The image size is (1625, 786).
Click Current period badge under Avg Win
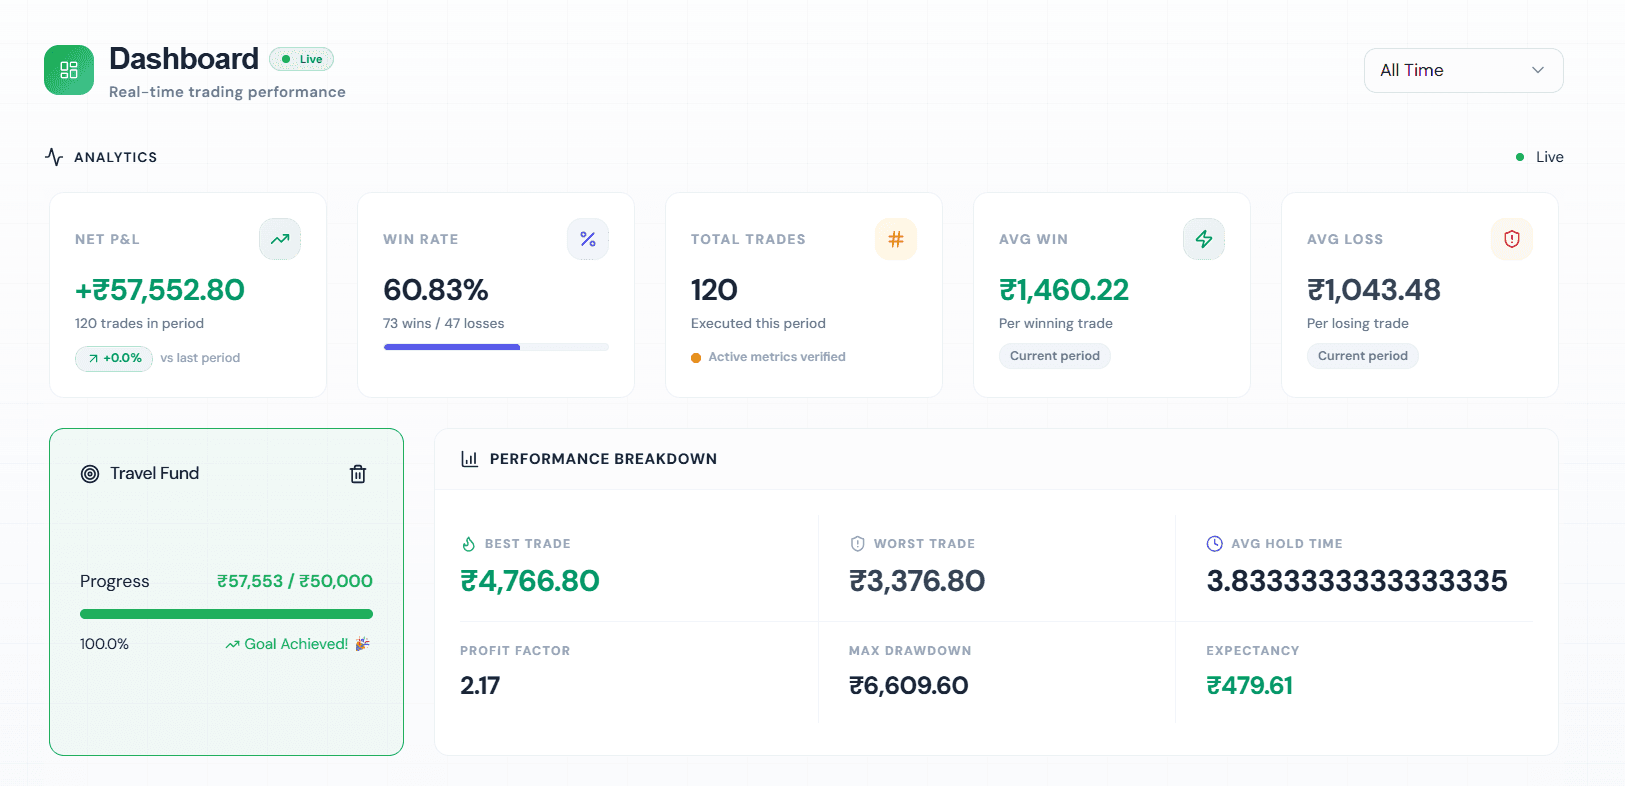(1054, 356)
